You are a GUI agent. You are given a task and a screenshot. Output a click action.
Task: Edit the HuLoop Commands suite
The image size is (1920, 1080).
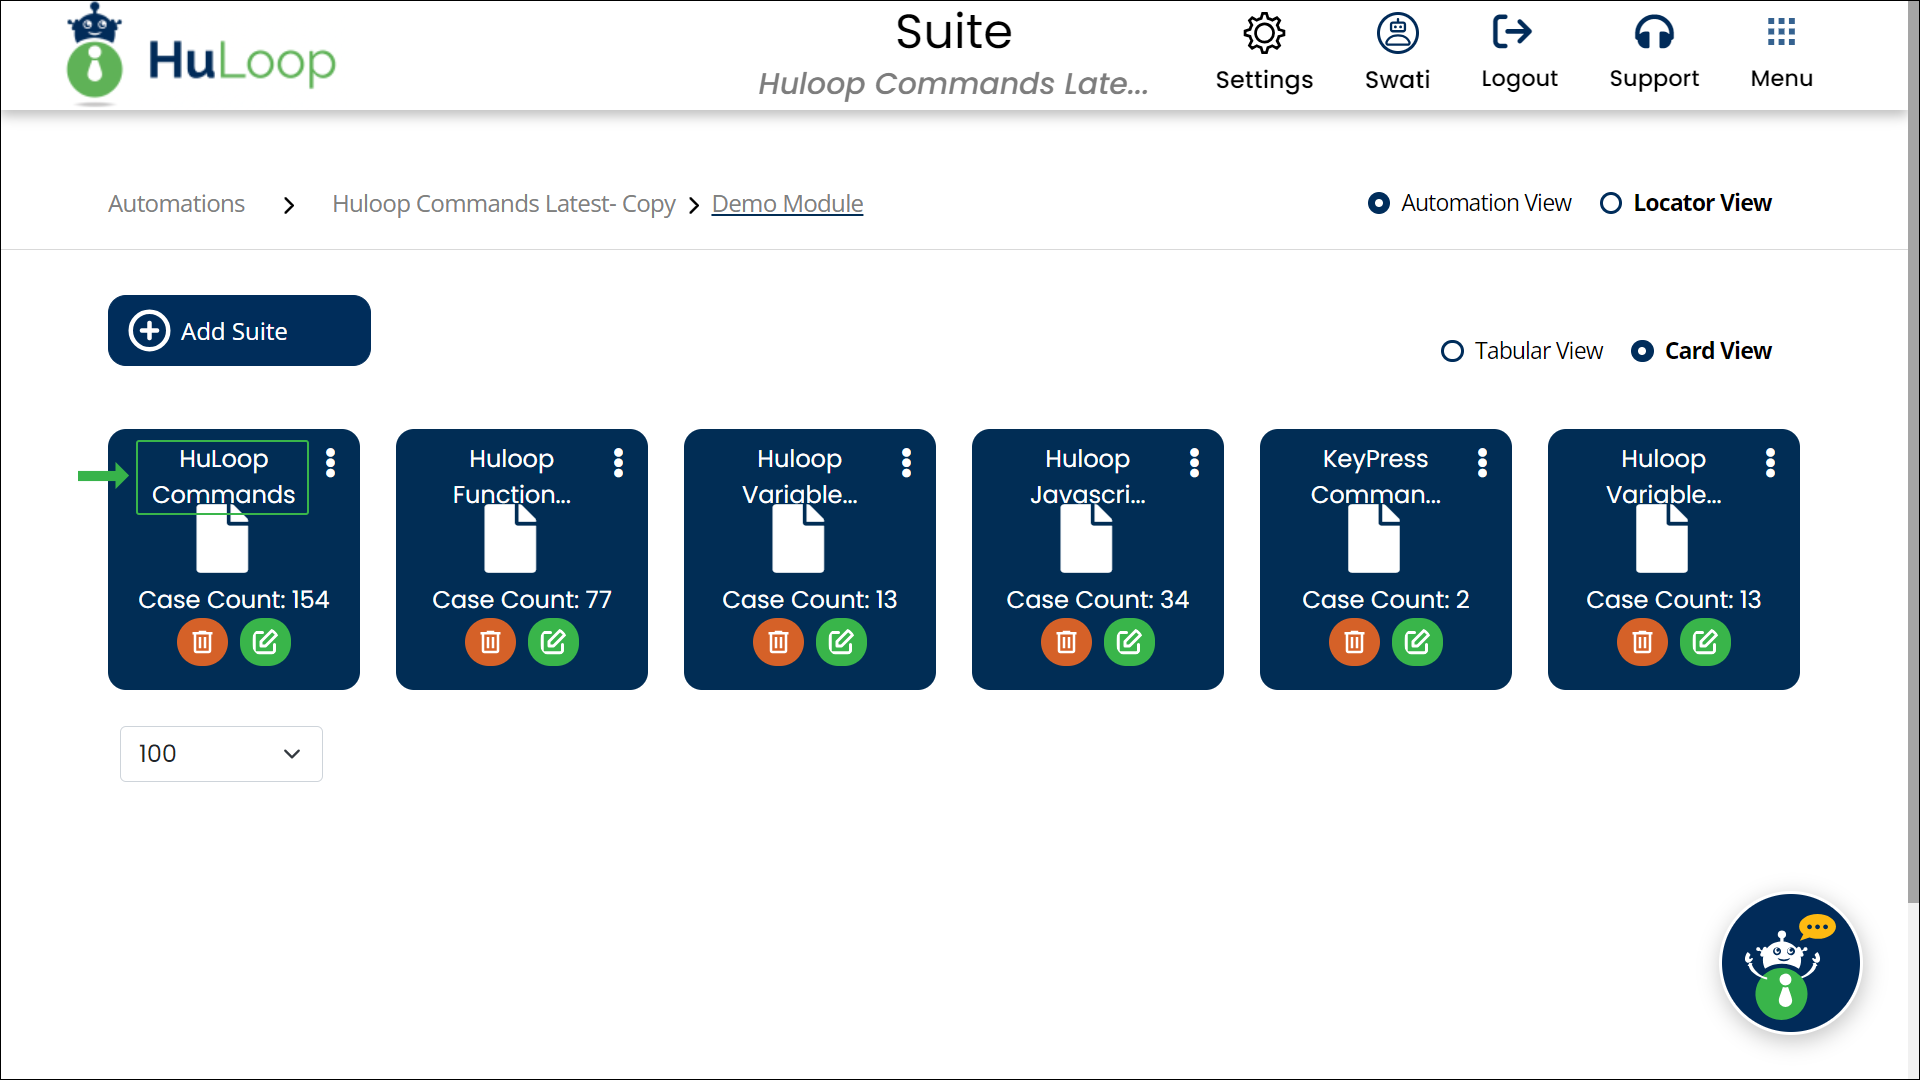coord(265,642)
